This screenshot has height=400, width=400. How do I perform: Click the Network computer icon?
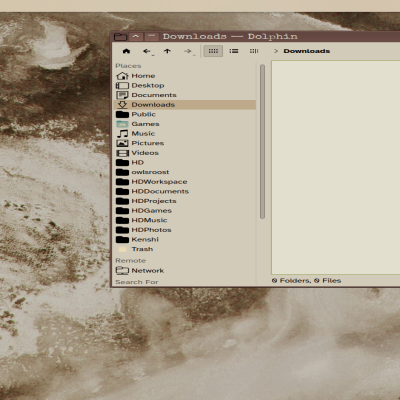click(122, 271)
